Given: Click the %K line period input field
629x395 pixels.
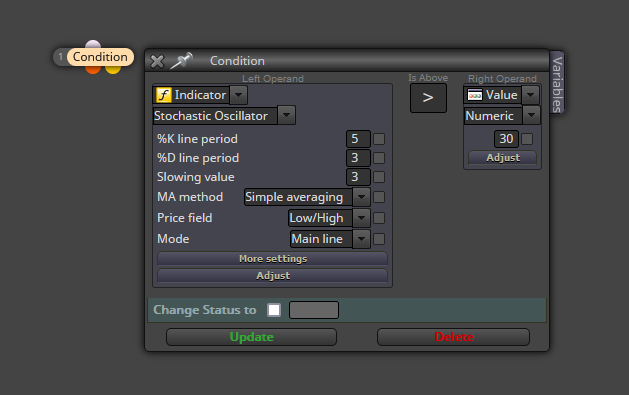Looking at the screenshot, I should pos(358,139).
